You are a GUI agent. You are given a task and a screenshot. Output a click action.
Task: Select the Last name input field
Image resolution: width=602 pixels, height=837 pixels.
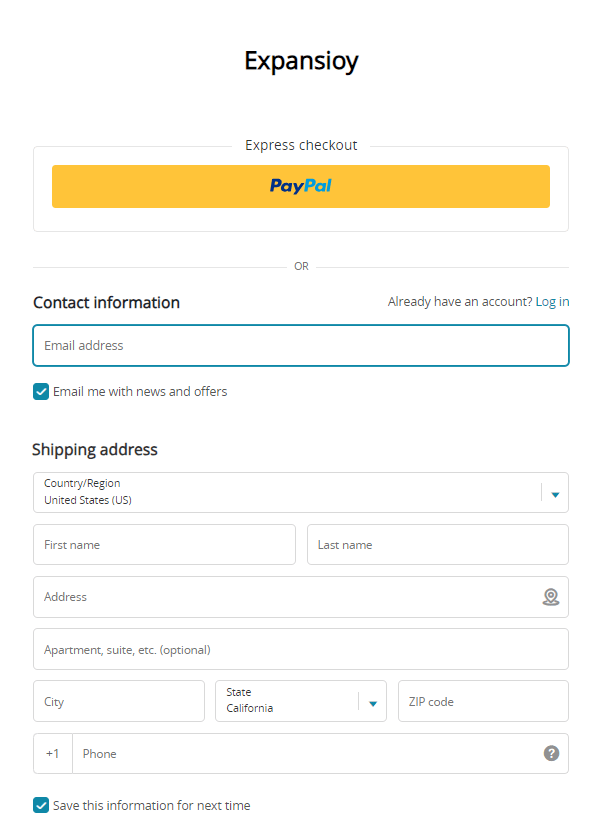pyautogui.click(x=437, y=545)
